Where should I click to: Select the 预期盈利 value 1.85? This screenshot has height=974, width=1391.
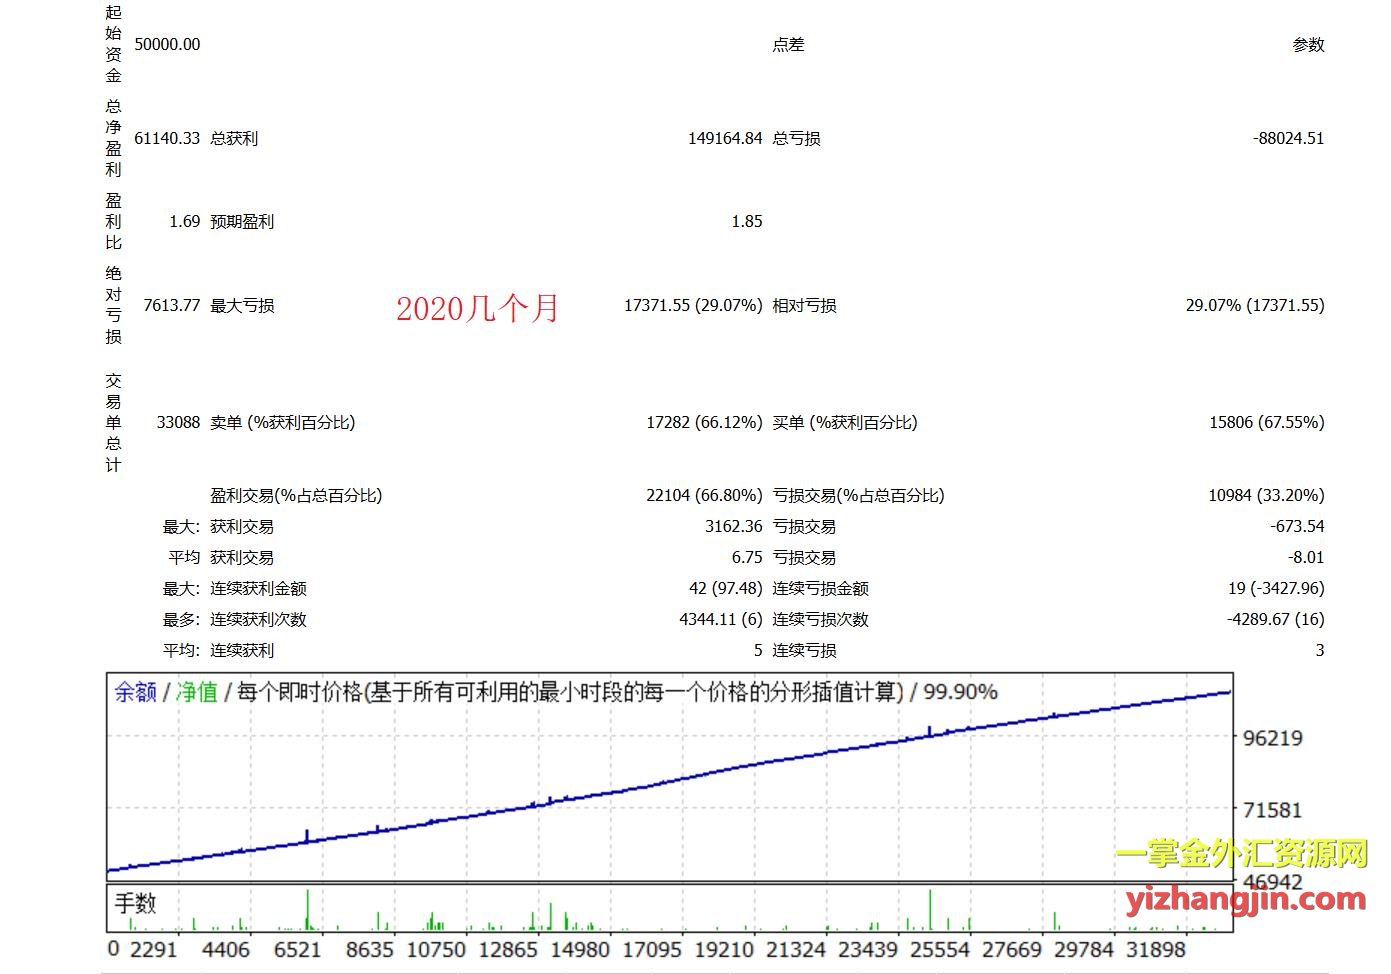pyautogui.click(x=746, y=221)
